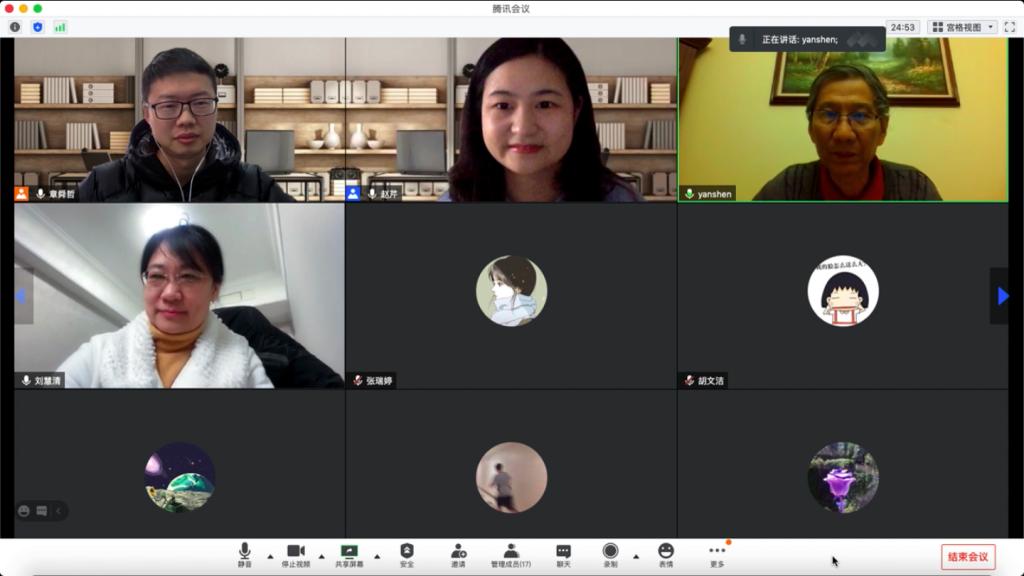Open the 宫格视图 layout dropdown
Screen dimensions: 1024x576
[962, 27]
